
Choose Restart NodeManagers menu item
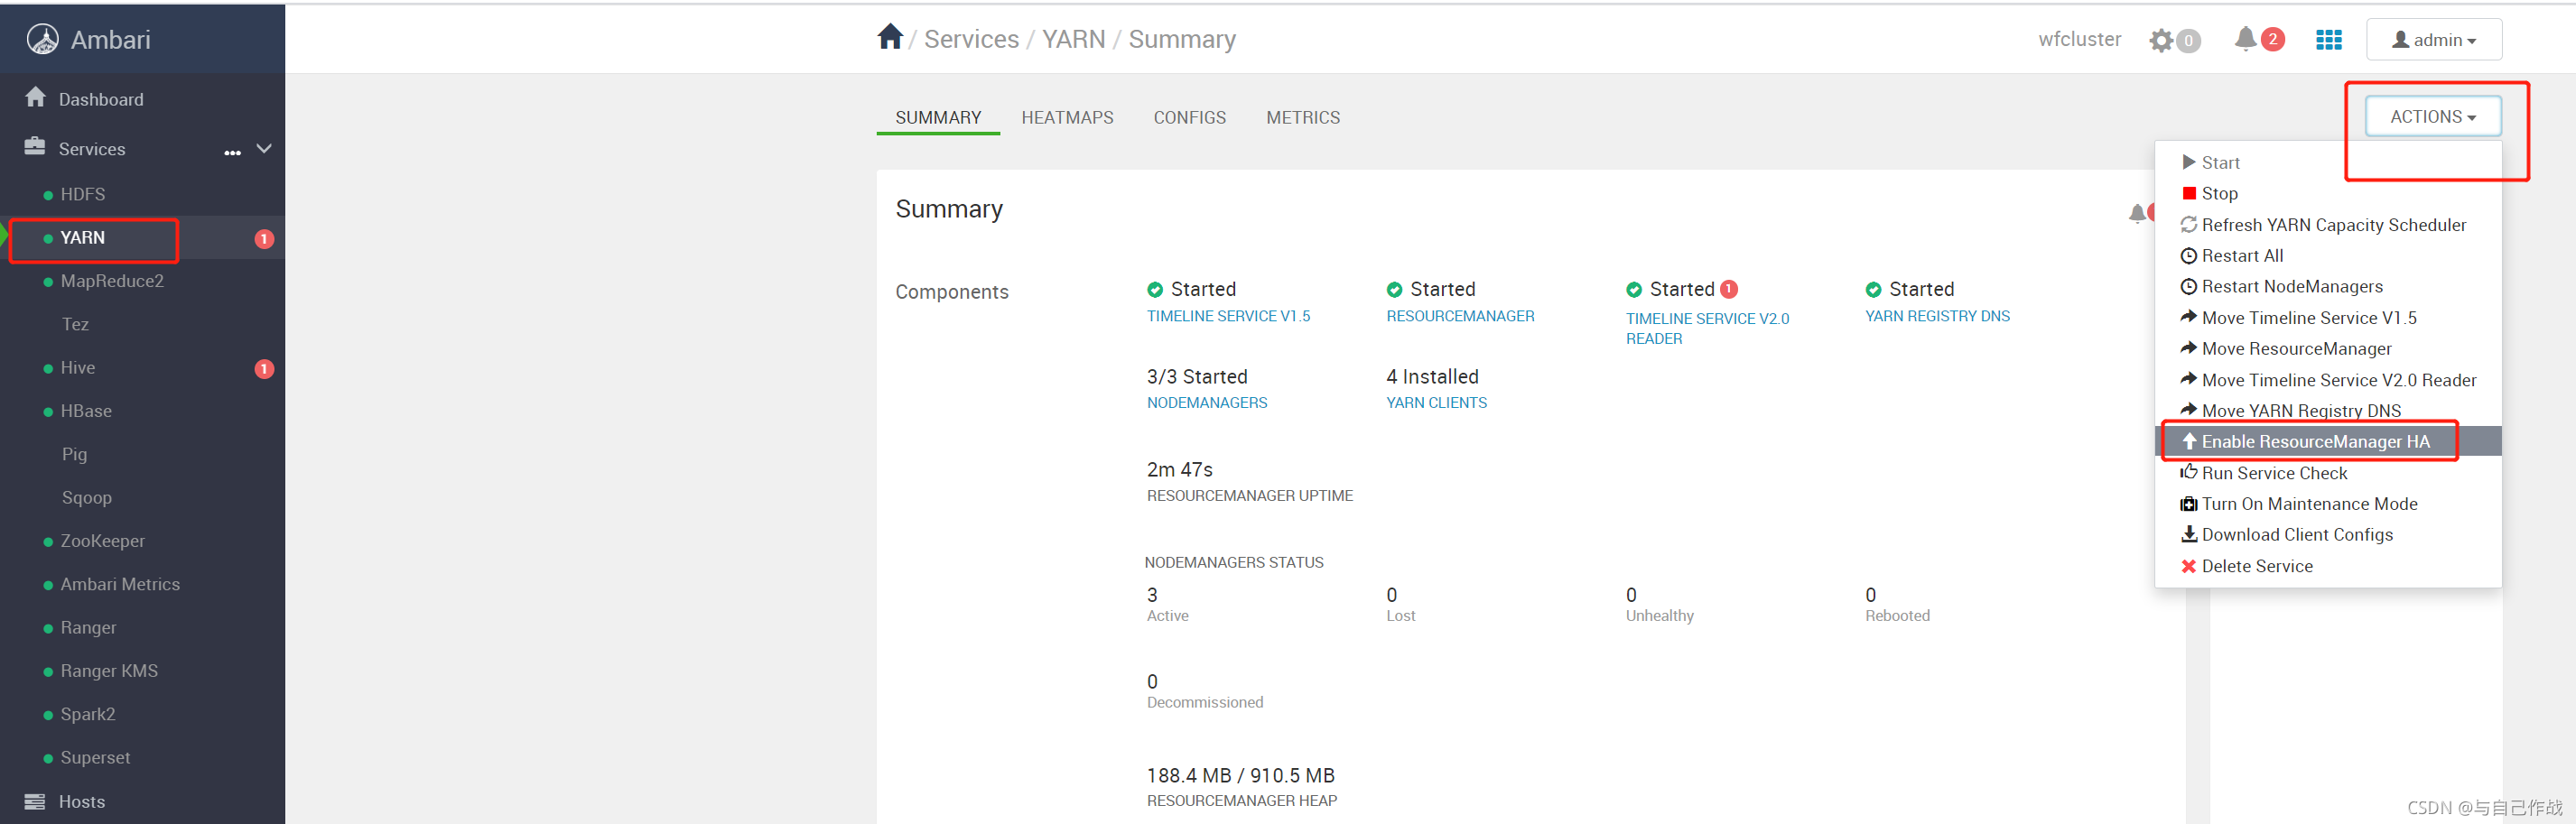(2328, 286)
